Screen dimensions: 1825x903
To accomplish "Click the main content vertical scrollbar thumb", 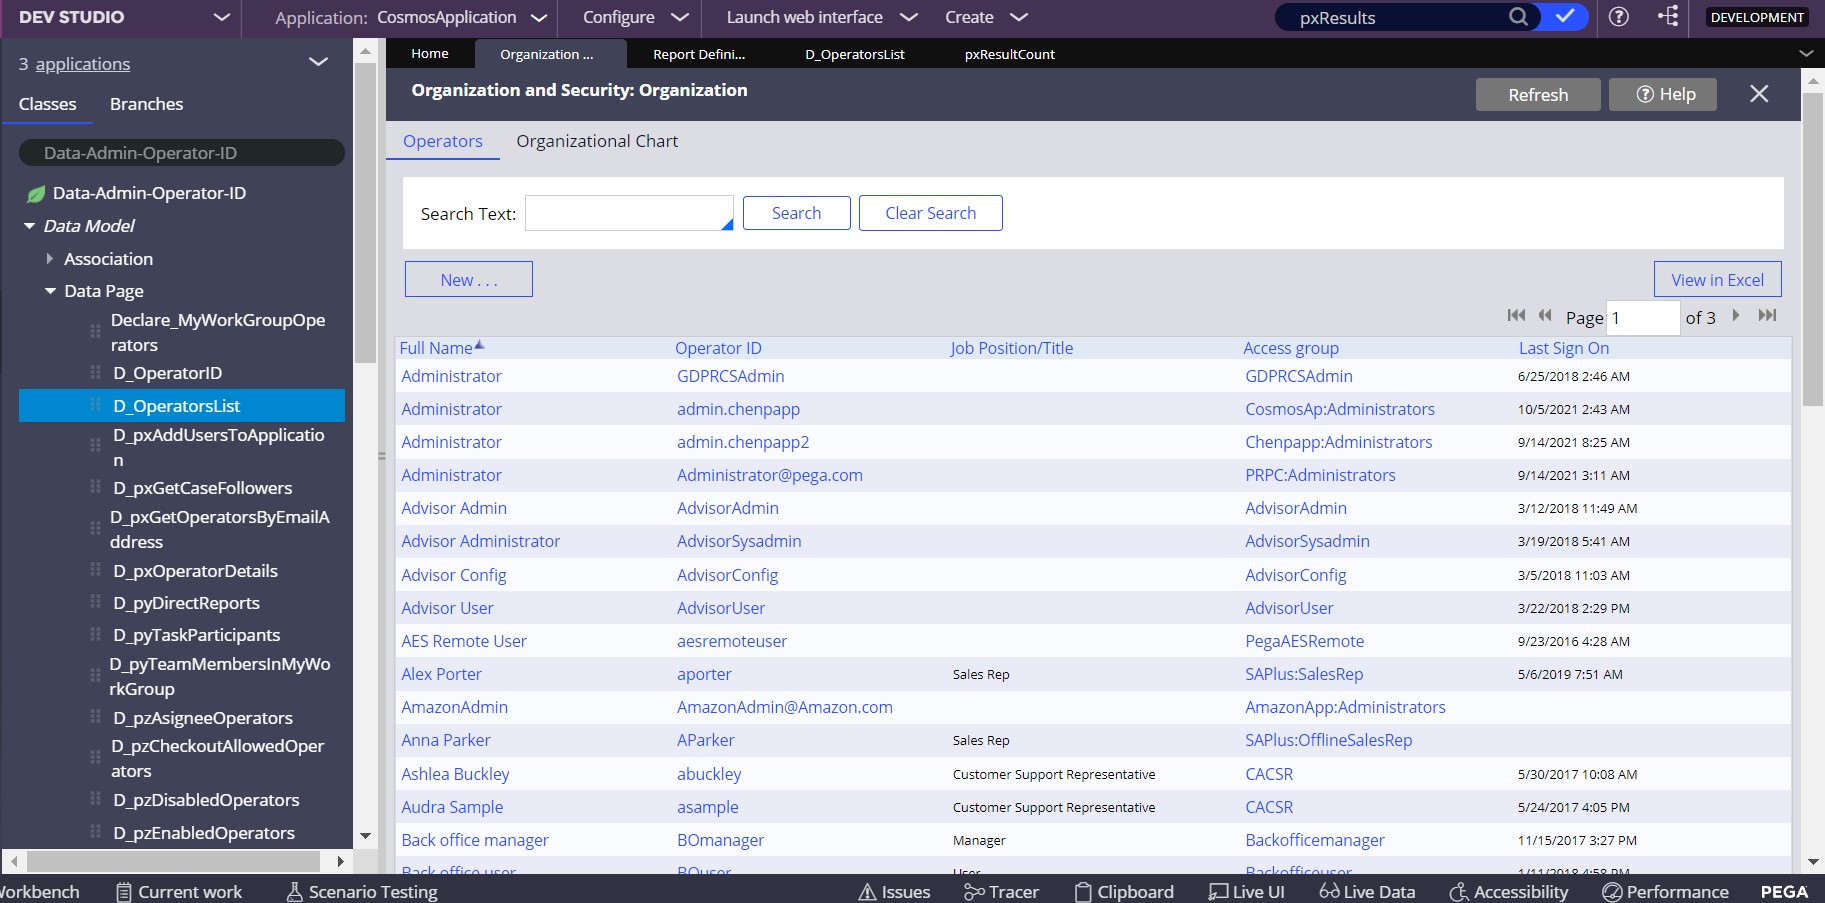I will click(1813, 250).
